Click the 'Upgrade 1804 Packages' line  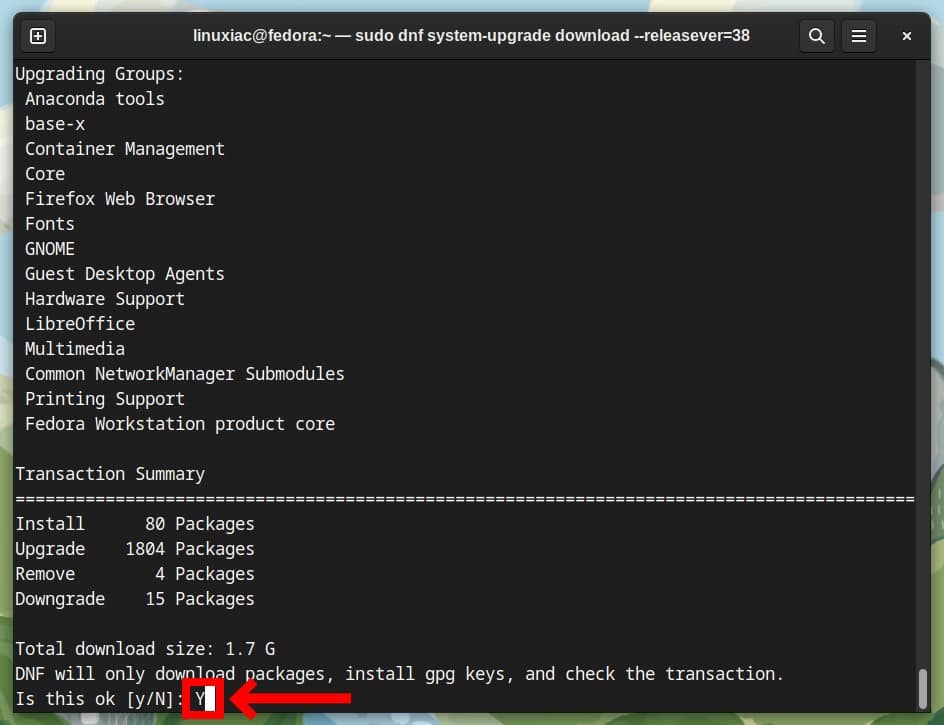click(x=135, y=549)
